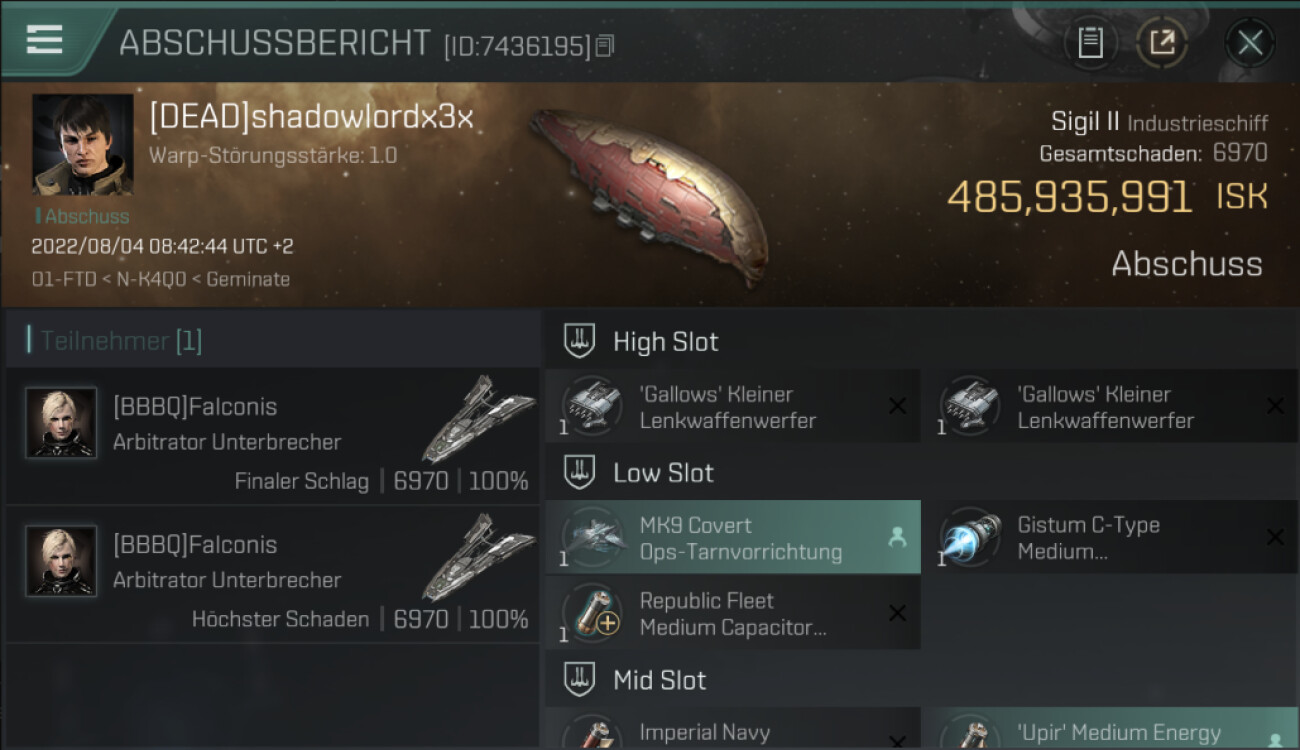This screenshot has height=750, width=1300.
Task: Open first 'Gallows' Kleiner Lenkwaffenwerfer item
Action: (733, 406)
